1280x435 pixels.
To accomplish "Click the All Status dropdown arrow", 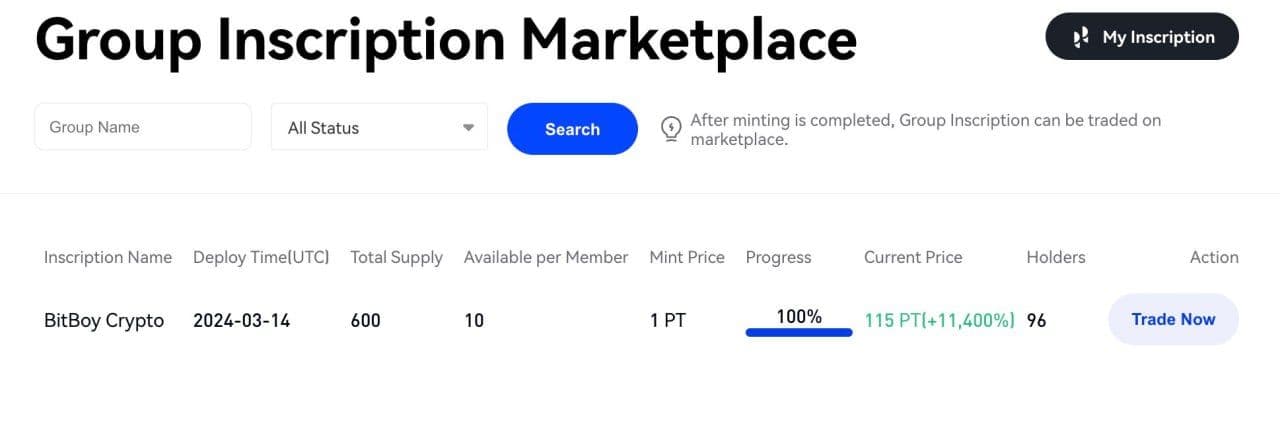I will pyautogui.click(x=468, y=128).
